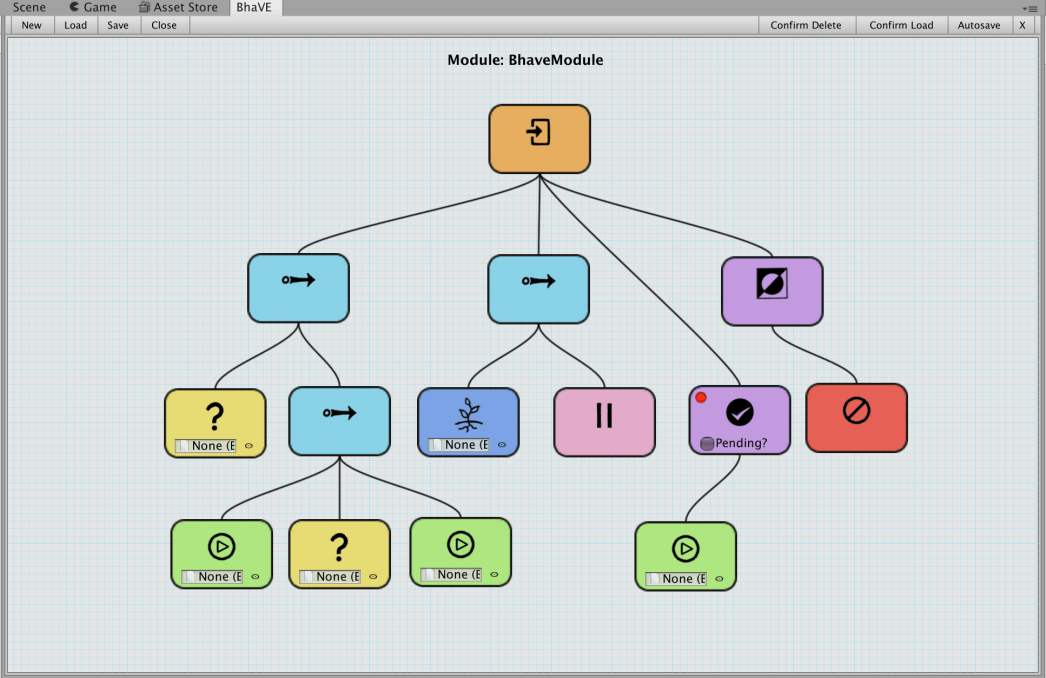Click the red prohibited-symbol node
This screenshot has height=678, width=1046.
coord(856,411)
